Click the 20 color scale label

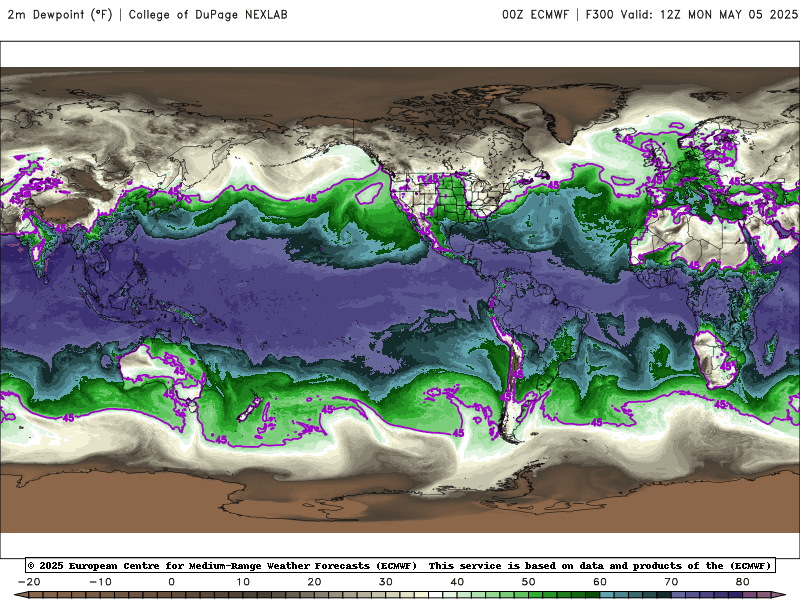pyautogui.click(x=314, y=582)
